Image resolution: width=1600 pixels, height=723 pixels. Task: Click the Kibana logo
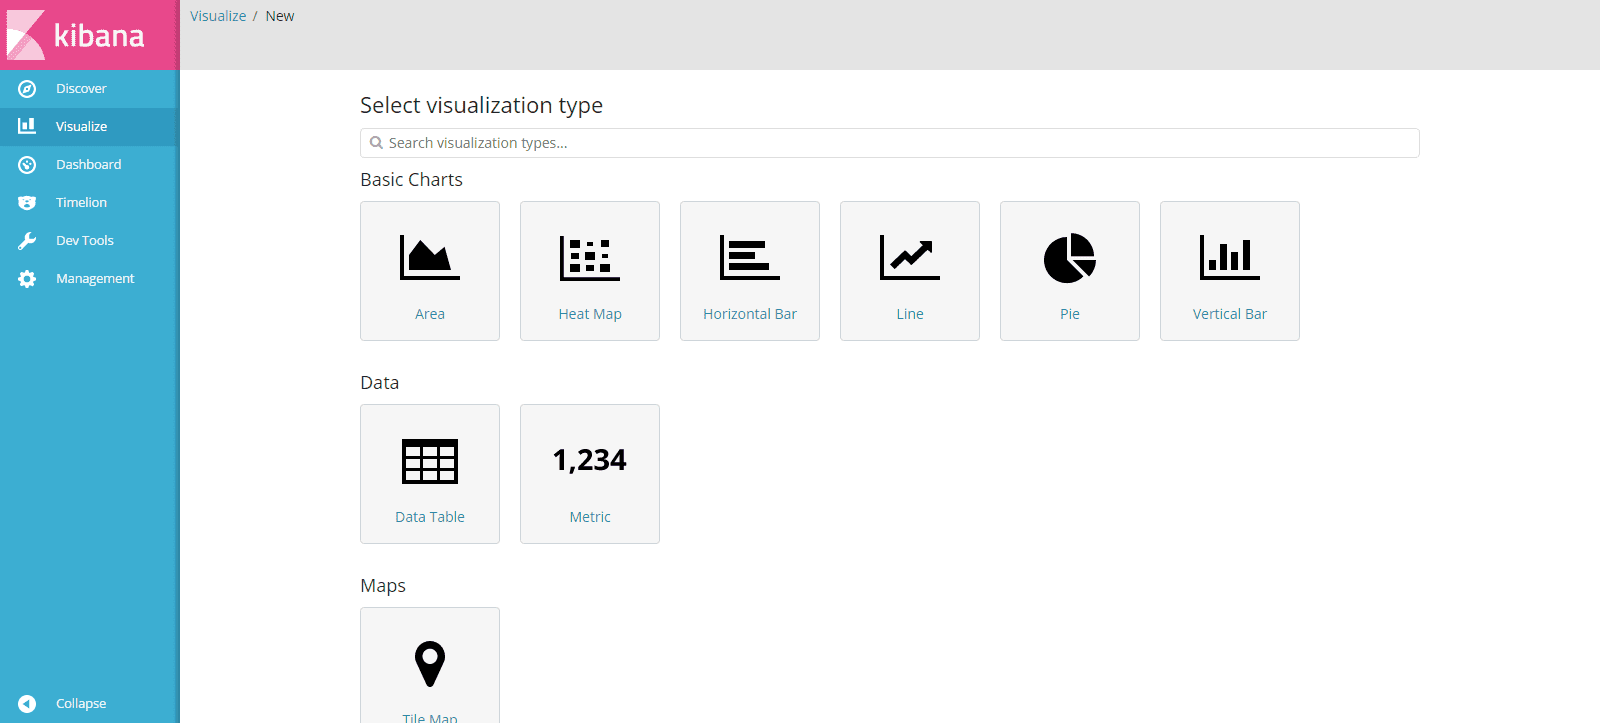pyautogui.click(x=76, y=35)
